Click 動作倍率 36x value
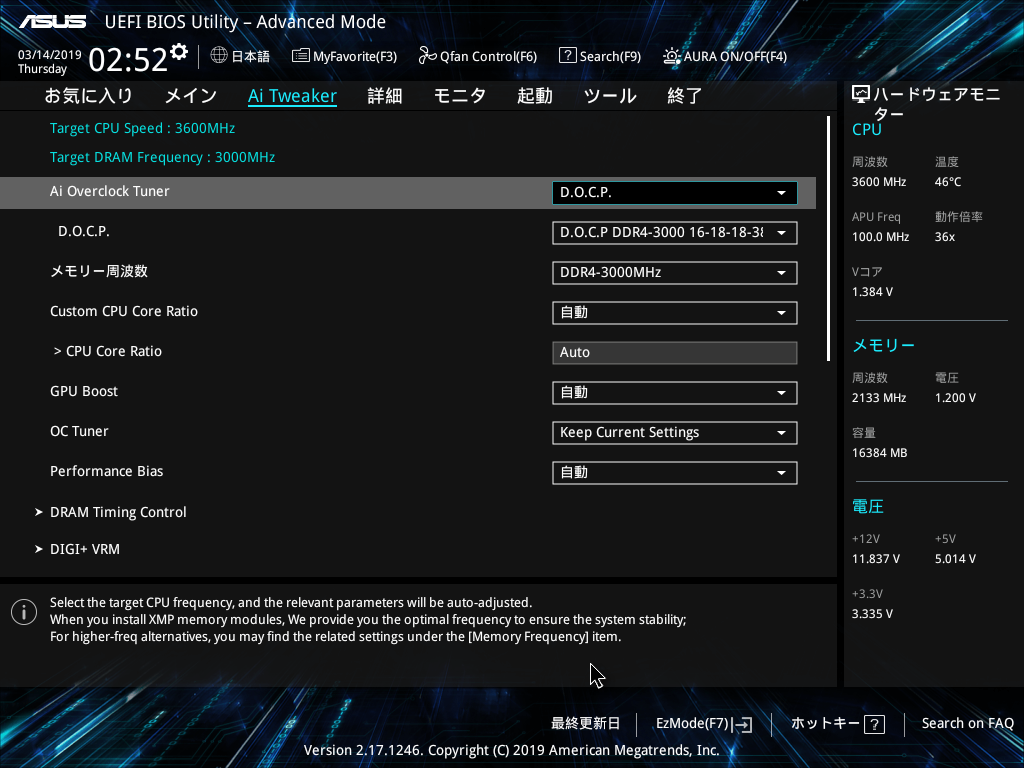Screen dimensions: 1024x768 click(945, 237)
